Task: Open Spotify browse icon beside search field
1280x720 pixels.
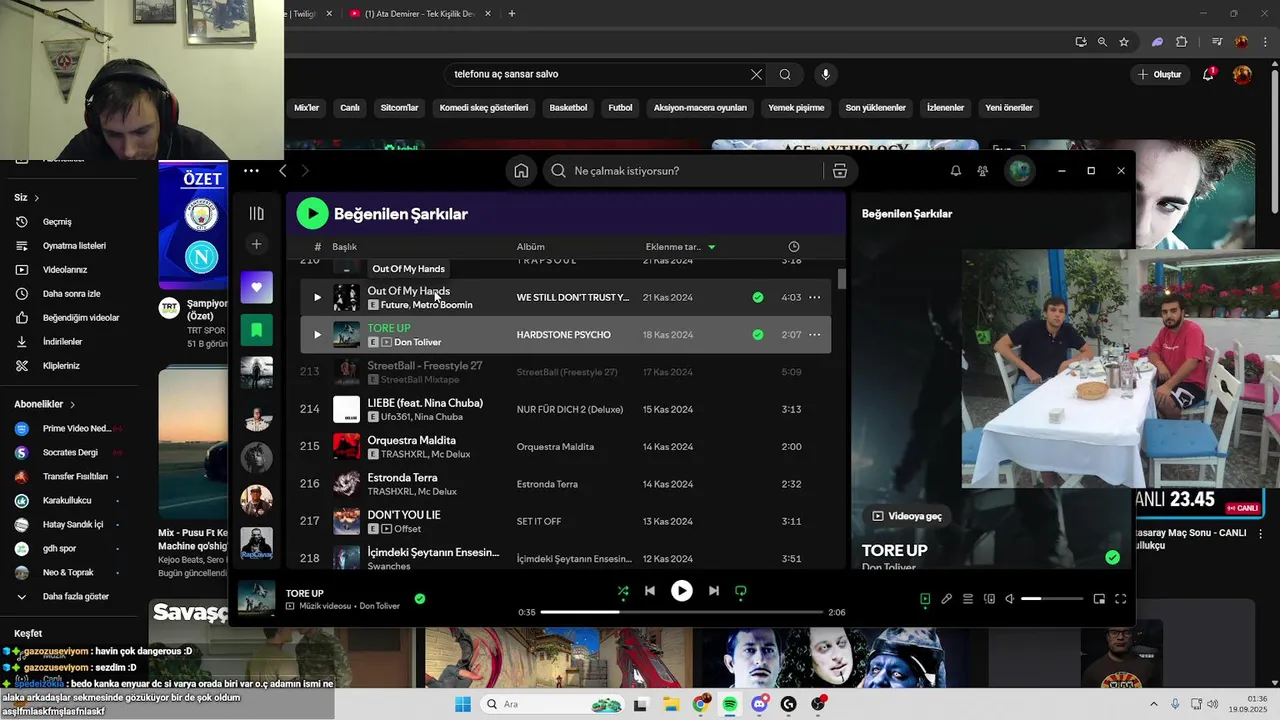Action: pos(840,171)
